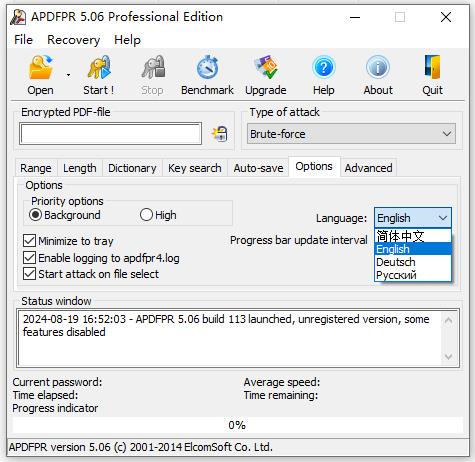Viewport: 475px width, 462px height.
Task: Click the Encrypted PDF-file input field
Action: (110, 134)
